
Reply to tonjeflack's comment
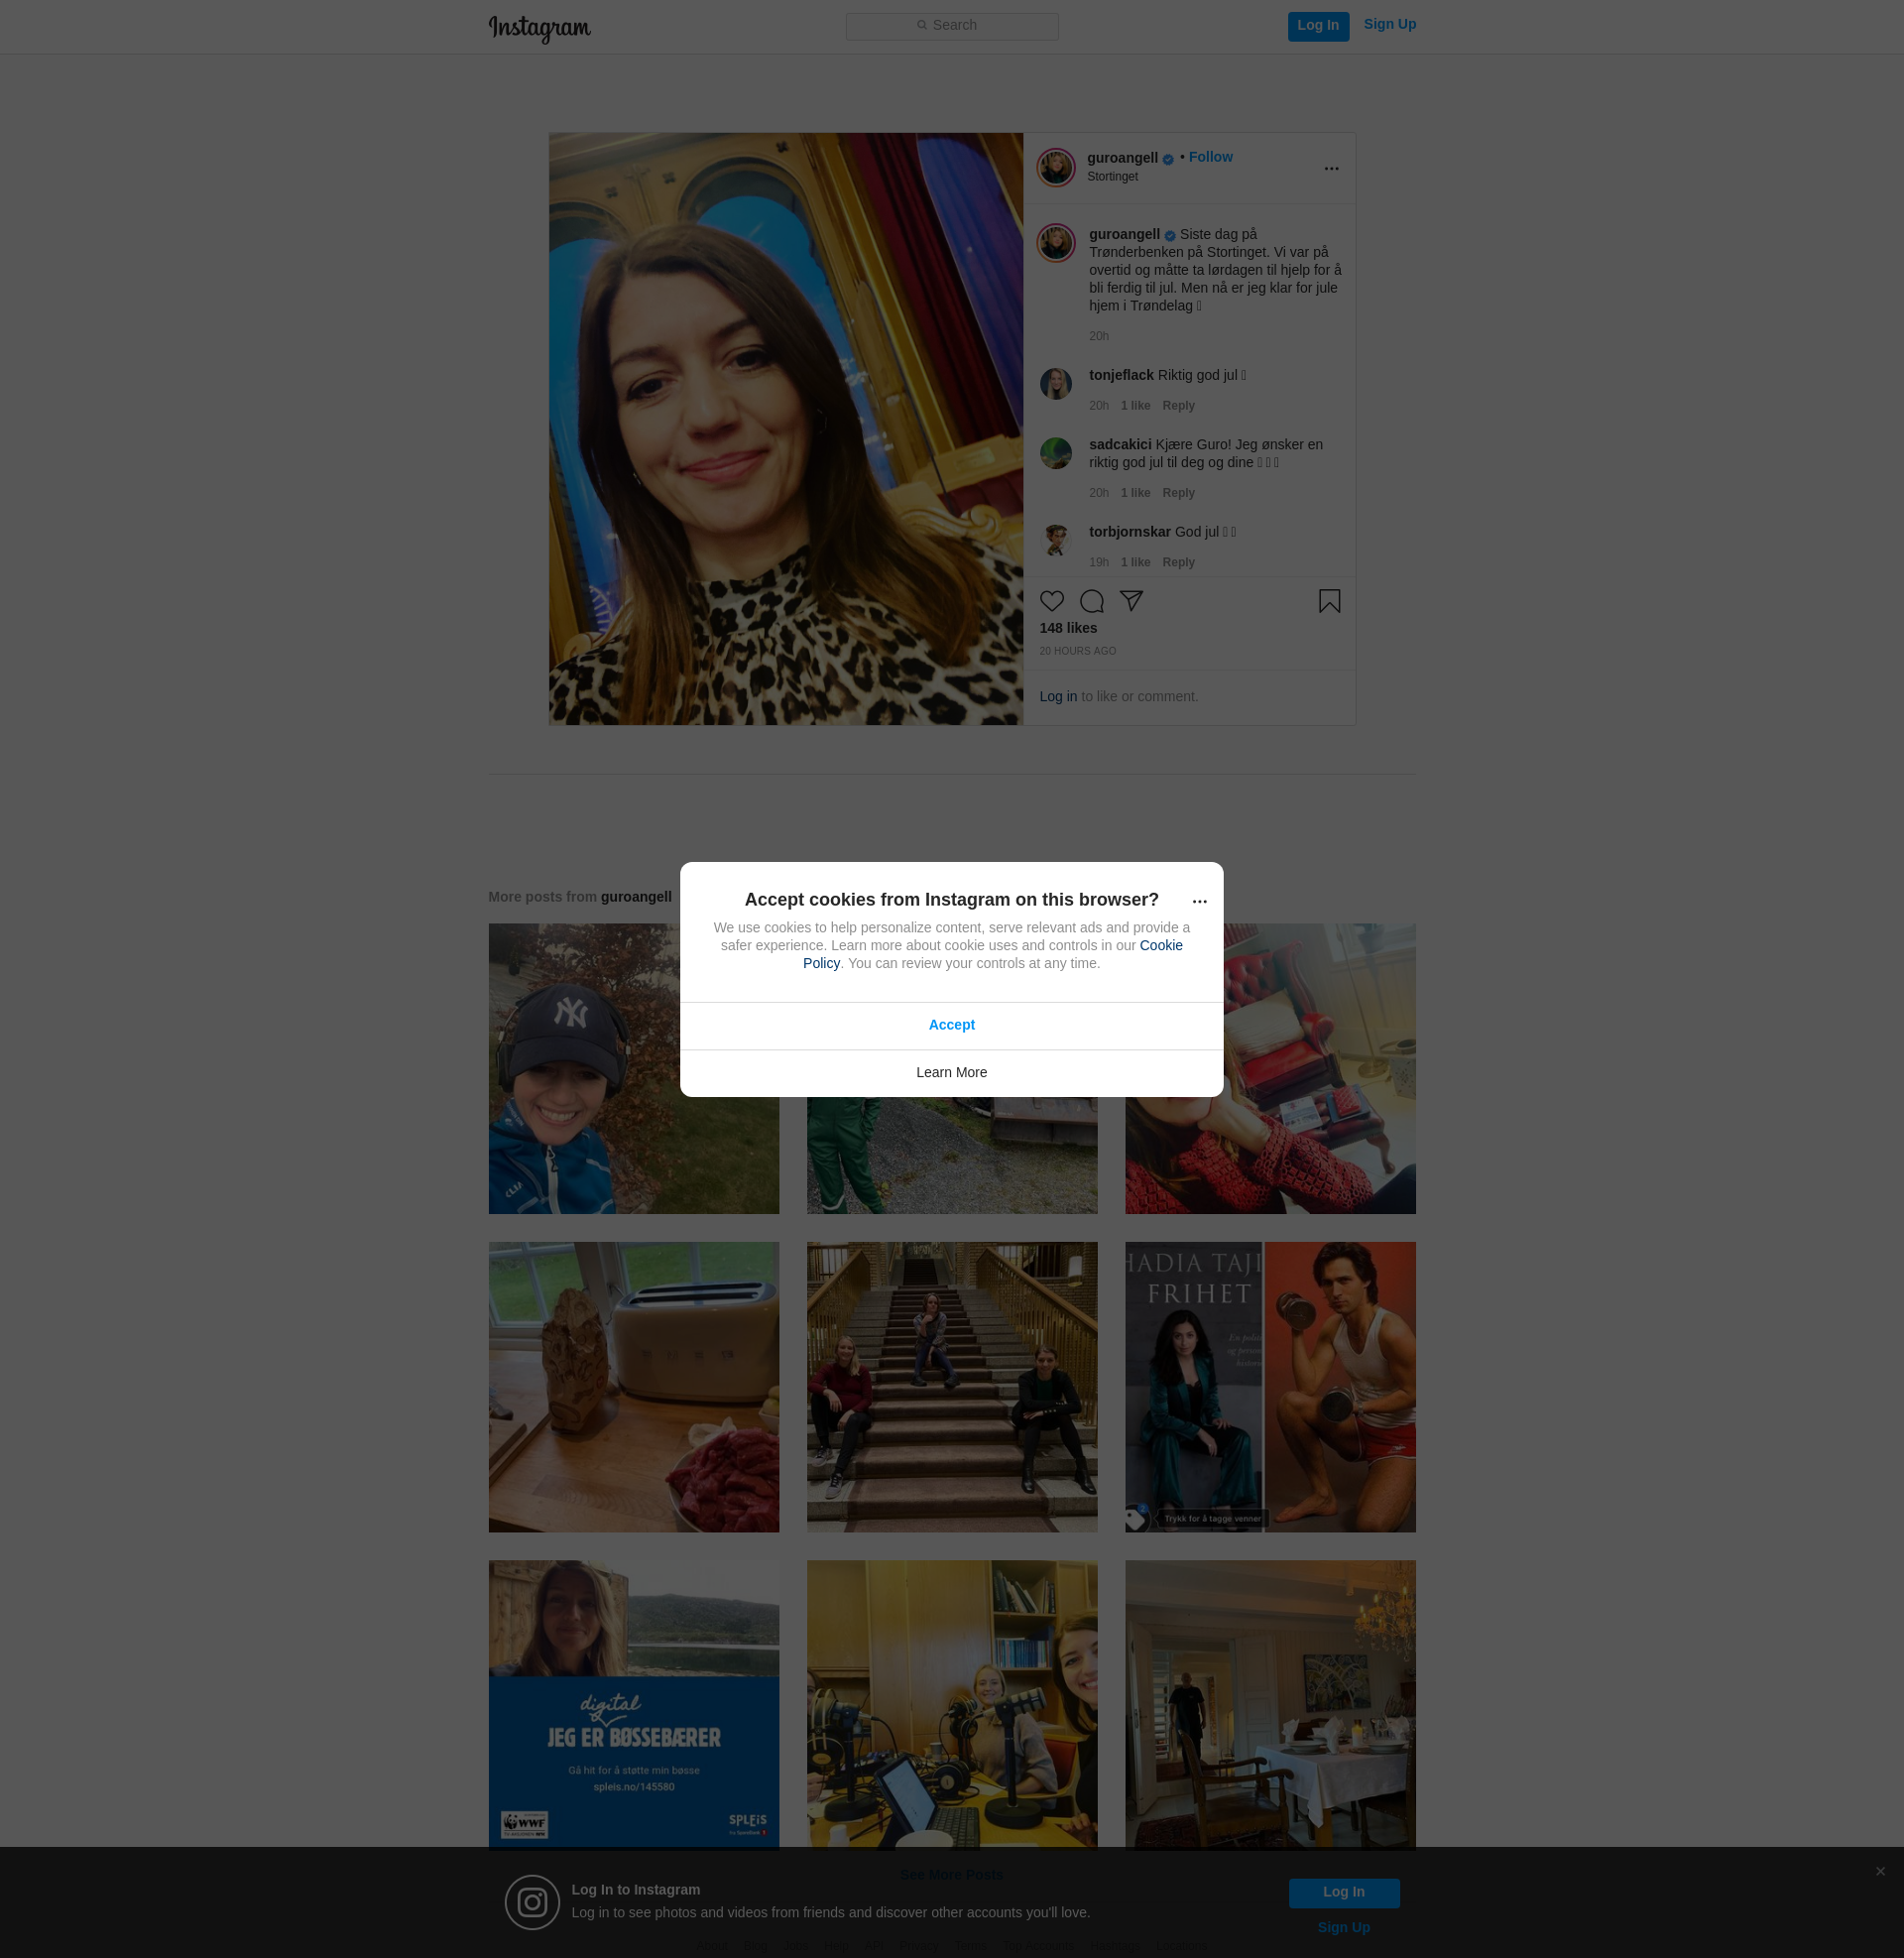tap(1178, 406)
